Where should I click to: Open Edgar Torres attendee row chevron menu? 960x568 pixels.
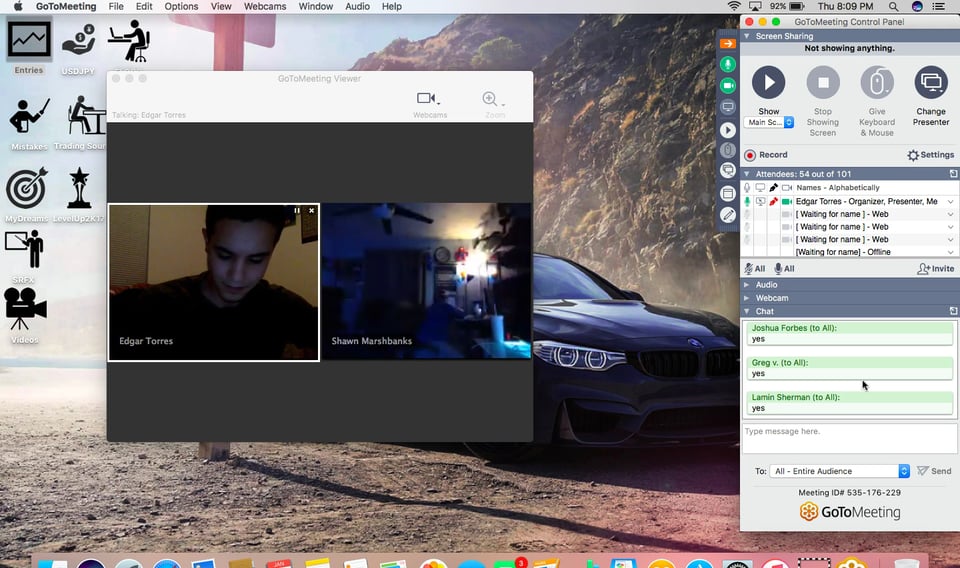[950, 201]
